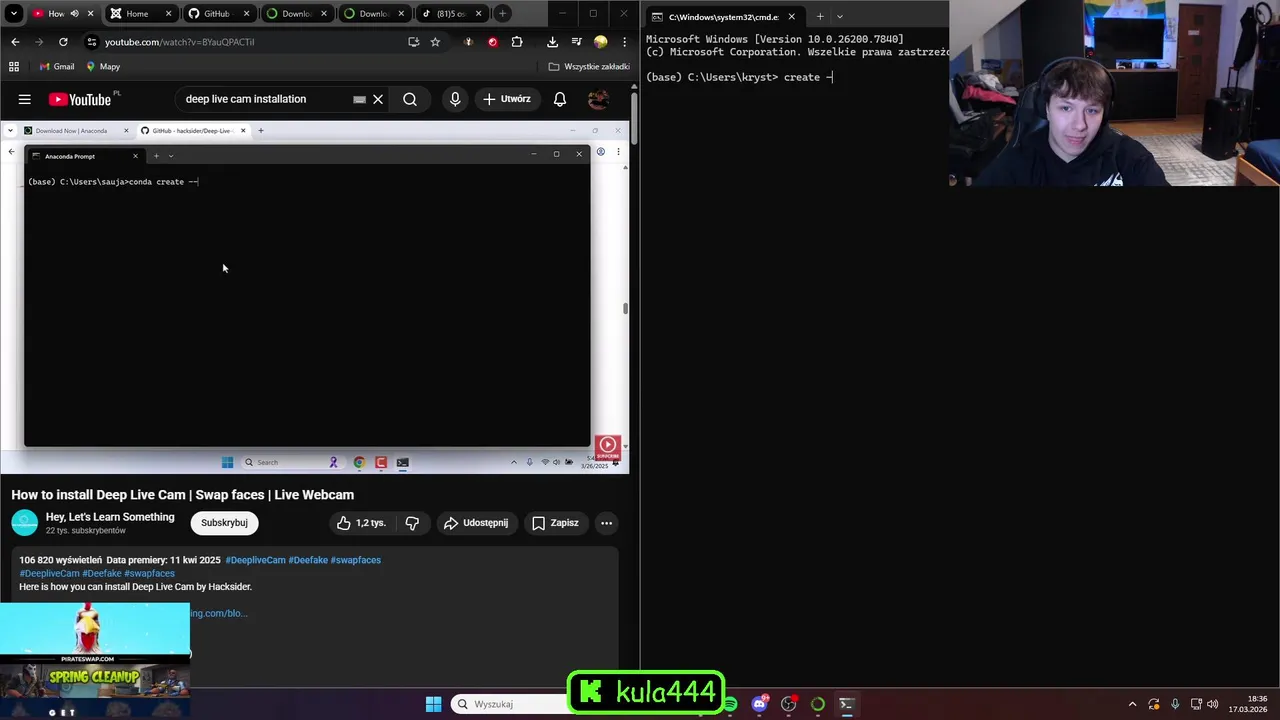
Task: Open more actions for the video
Action: [606, 523]
